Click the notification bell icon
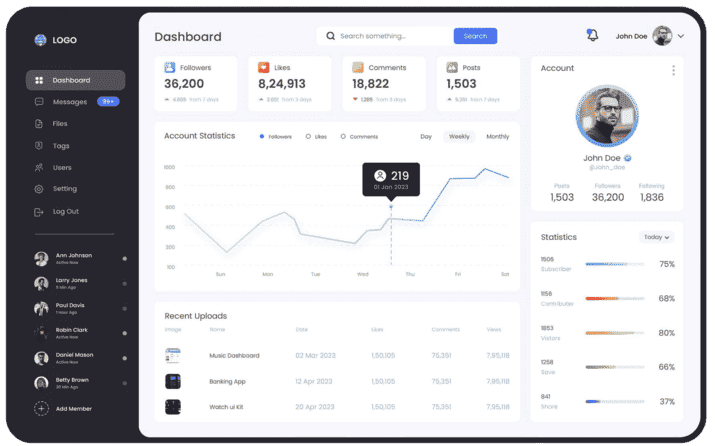 coord(592,36)
